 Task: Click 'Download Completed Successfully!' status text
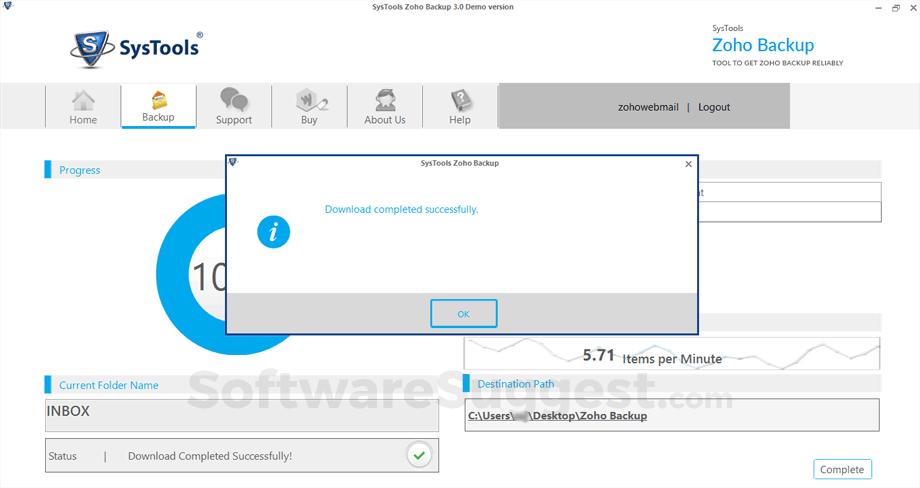pos(210,456)
